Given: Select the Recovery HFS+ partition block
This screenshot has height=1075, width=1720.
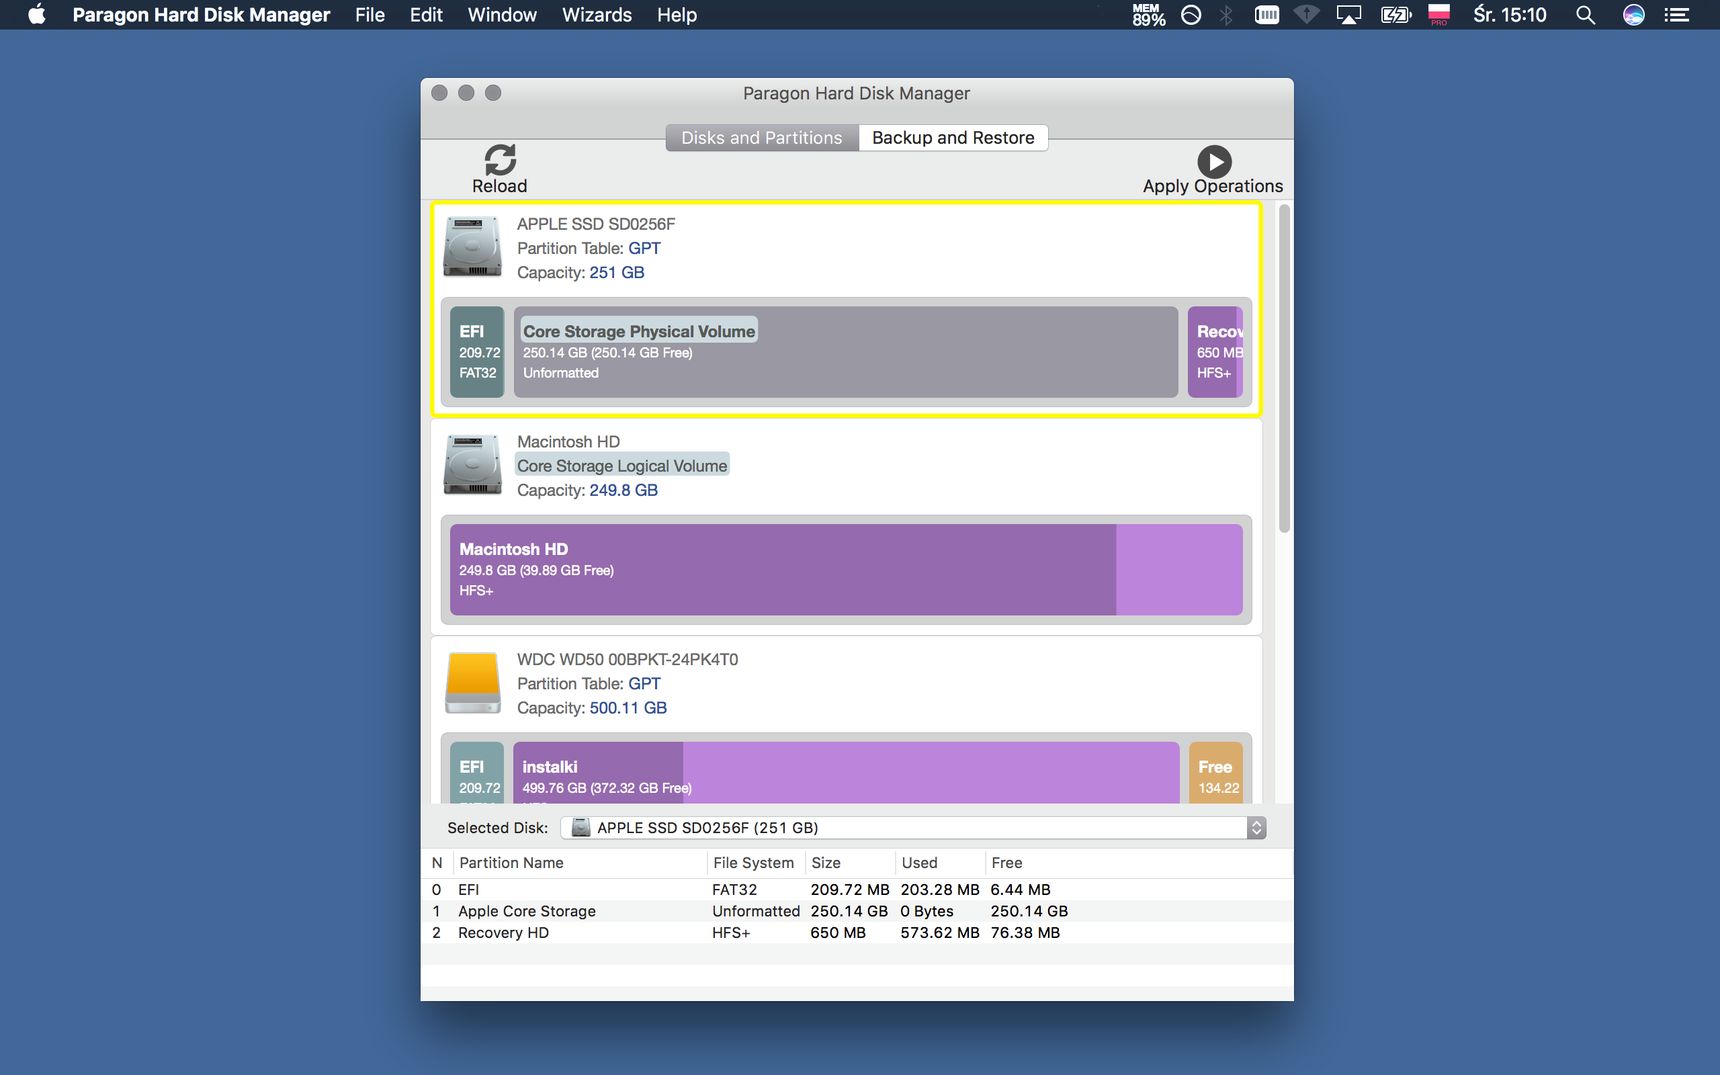Looking at the screenshot, I should tap(1215, 352).
